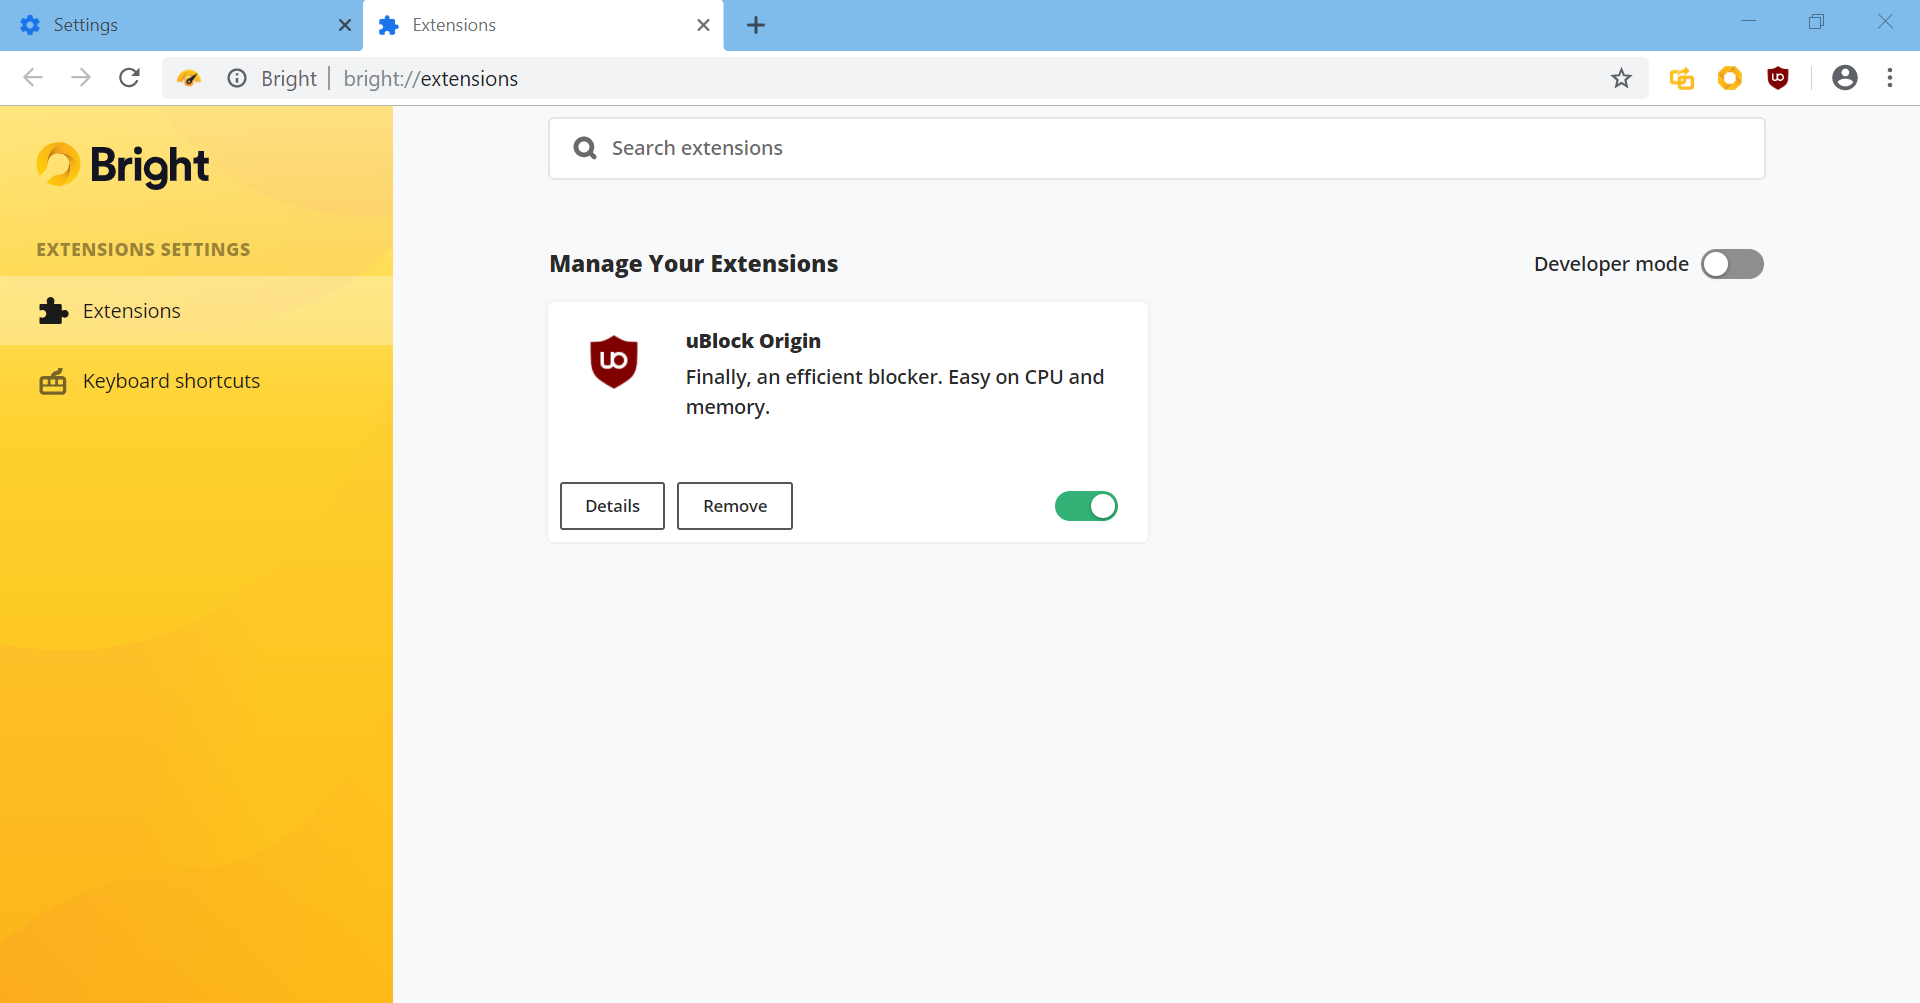Image resolution: width=1920 pixels, height=1003 pixels.
Task: Disable the uBlock Origin extension
Action: (x=1086, y=506)
